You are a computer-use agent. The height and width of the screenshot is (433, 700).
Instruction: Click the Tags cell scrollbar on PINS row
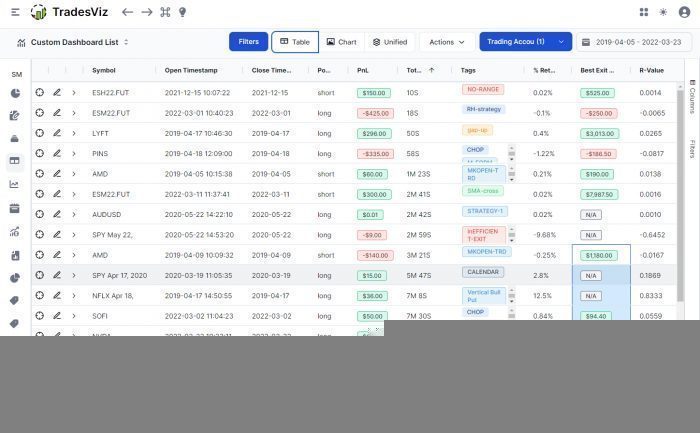click(512, 154)
